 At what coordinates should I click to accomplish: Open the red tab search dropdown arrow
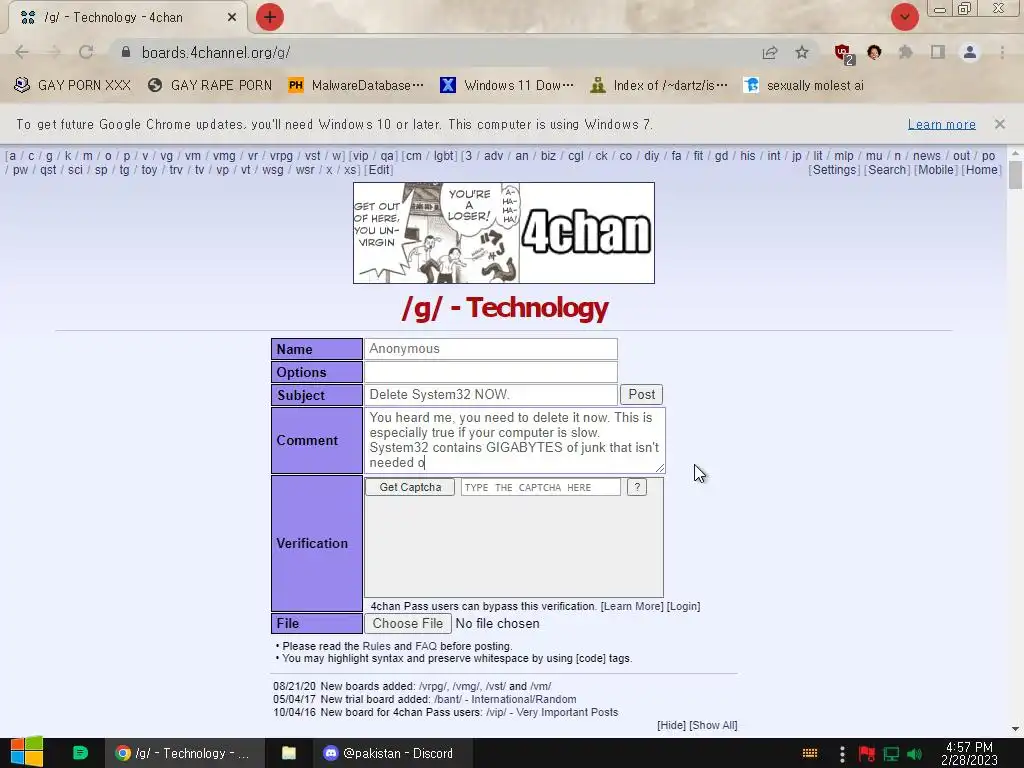point(904,17)
